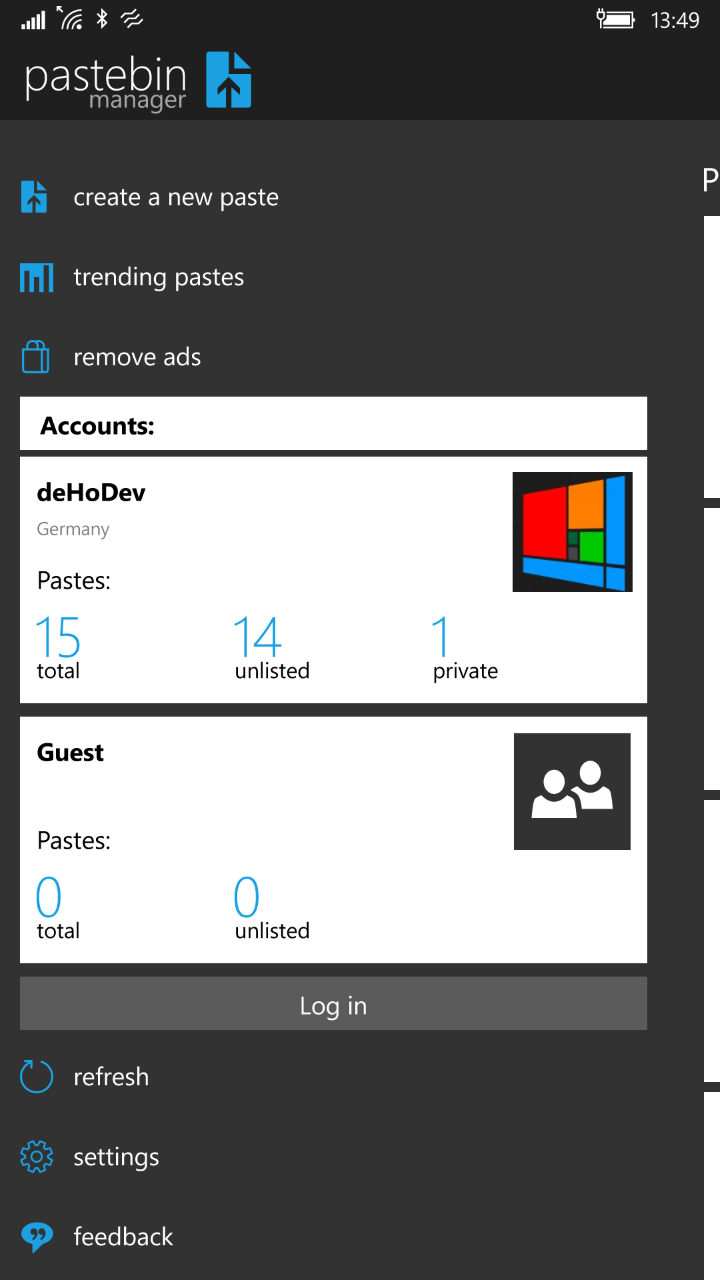Click the refresh circular arrow icon
This screenshot has width=720, height=1280.
[36, 1077]
